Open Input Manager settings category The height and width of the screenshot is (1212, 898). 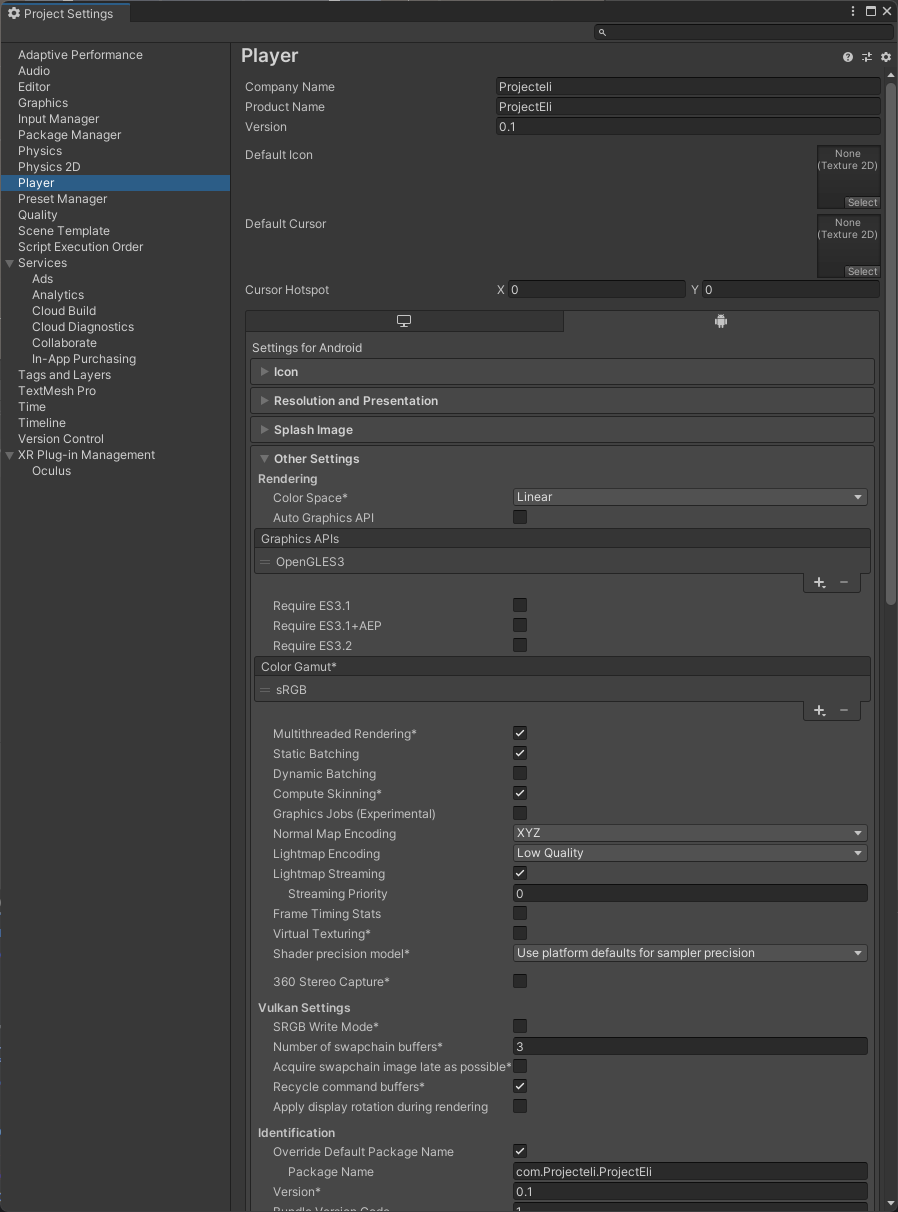(x=58, y=119)
